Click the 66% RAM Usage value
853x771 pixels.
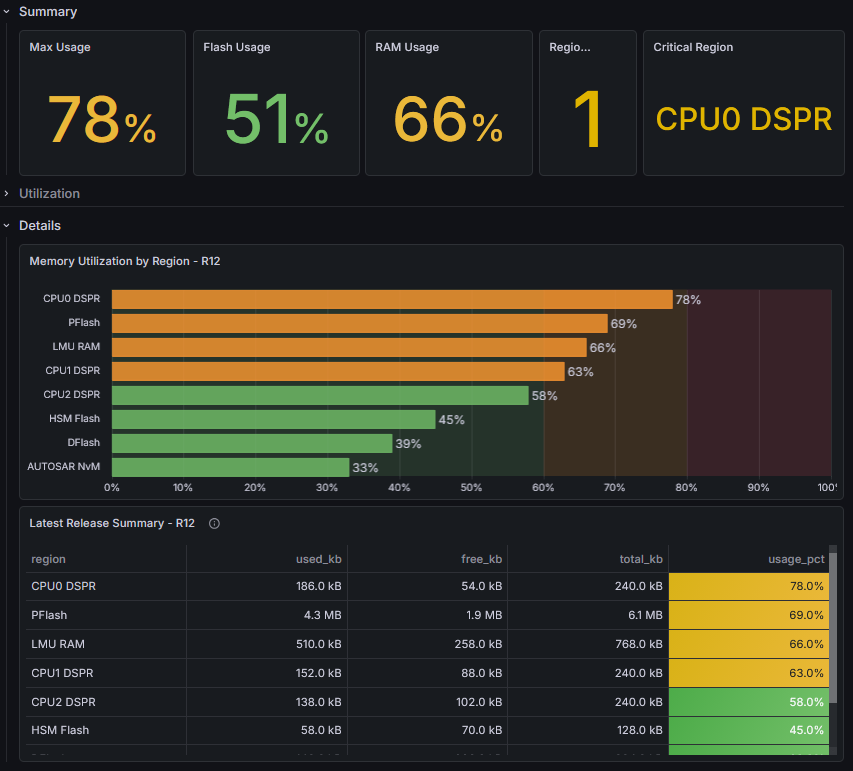tap(448, 119)
